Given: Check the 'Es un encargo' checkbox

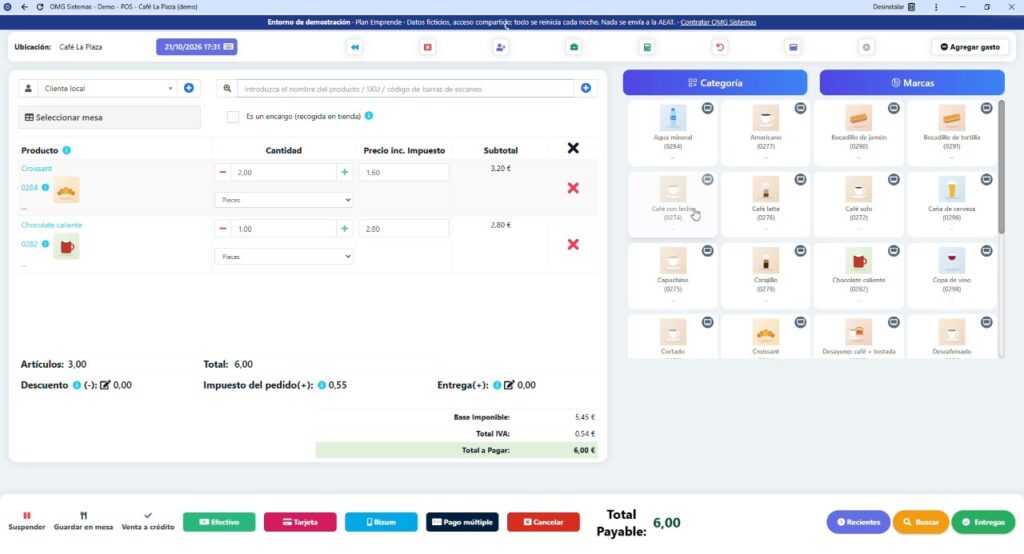Looking at the screenshot, I should pyautogui.click(x=232, y=116).
